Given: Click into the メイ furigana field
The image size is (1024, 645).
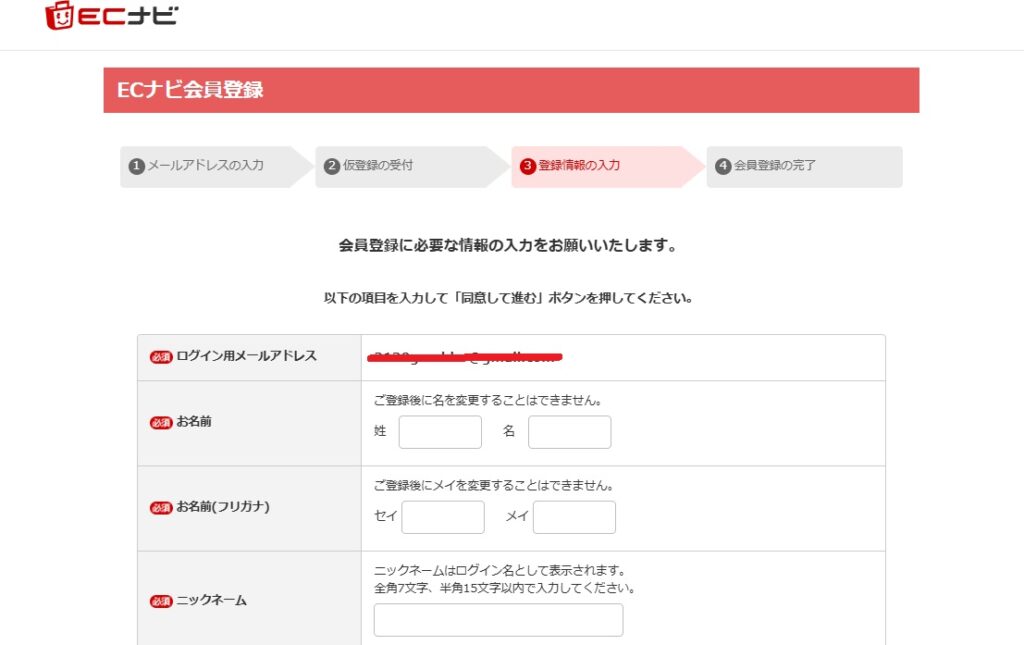Looking at the screenshot, I should tap(574, 517).
